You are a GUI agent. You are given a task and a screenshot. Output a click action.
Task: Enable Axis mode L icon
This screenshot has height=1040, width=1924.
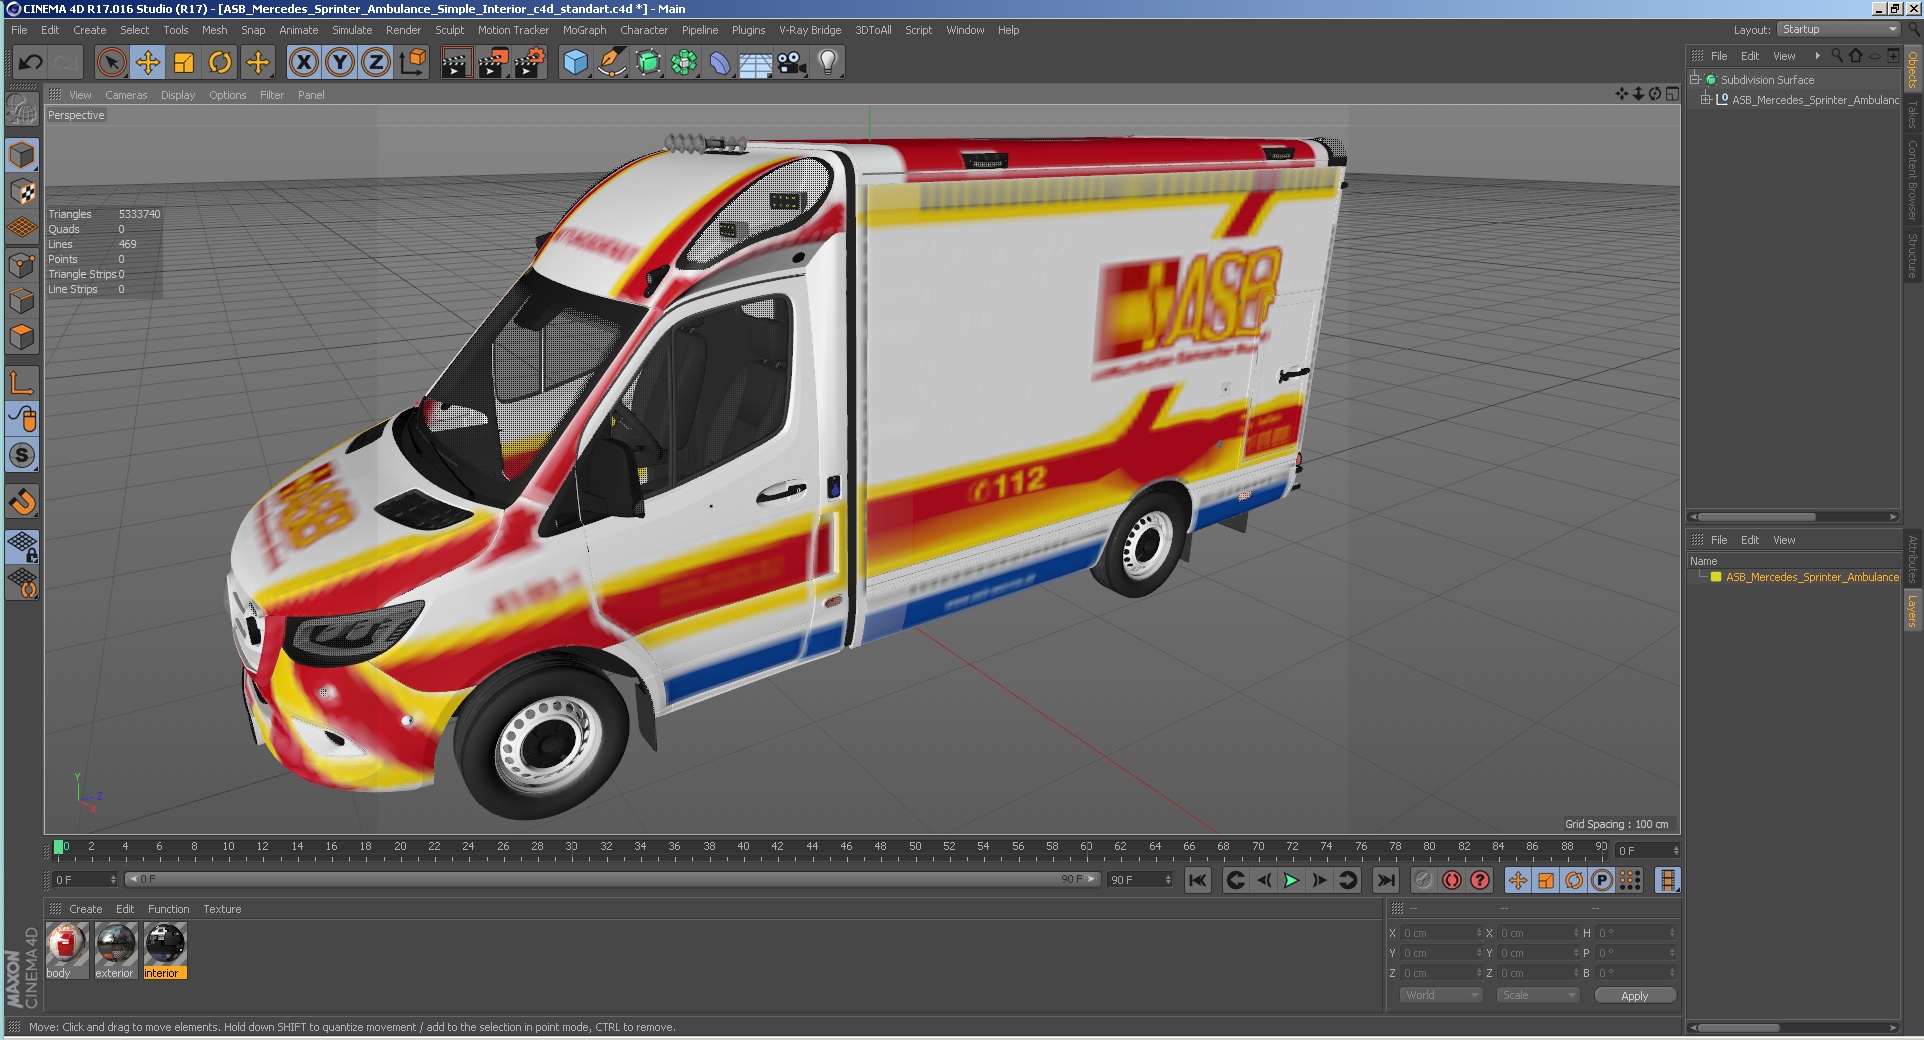click(x=22, y=382)
